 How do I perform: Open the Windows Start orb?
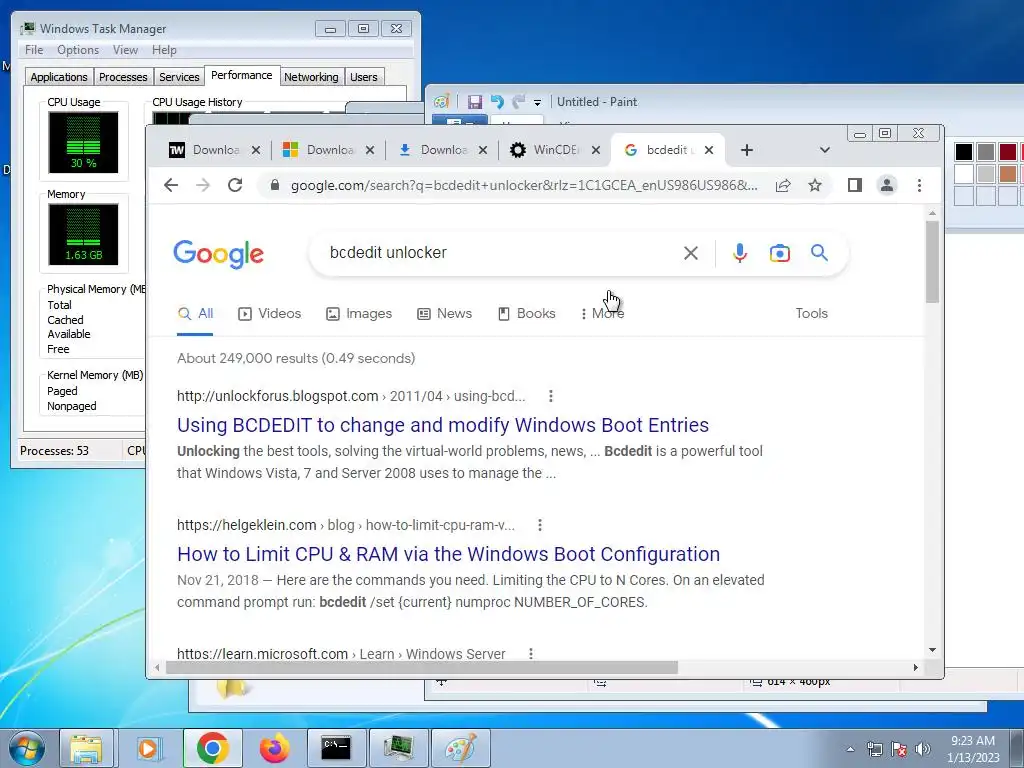[27, 748]
